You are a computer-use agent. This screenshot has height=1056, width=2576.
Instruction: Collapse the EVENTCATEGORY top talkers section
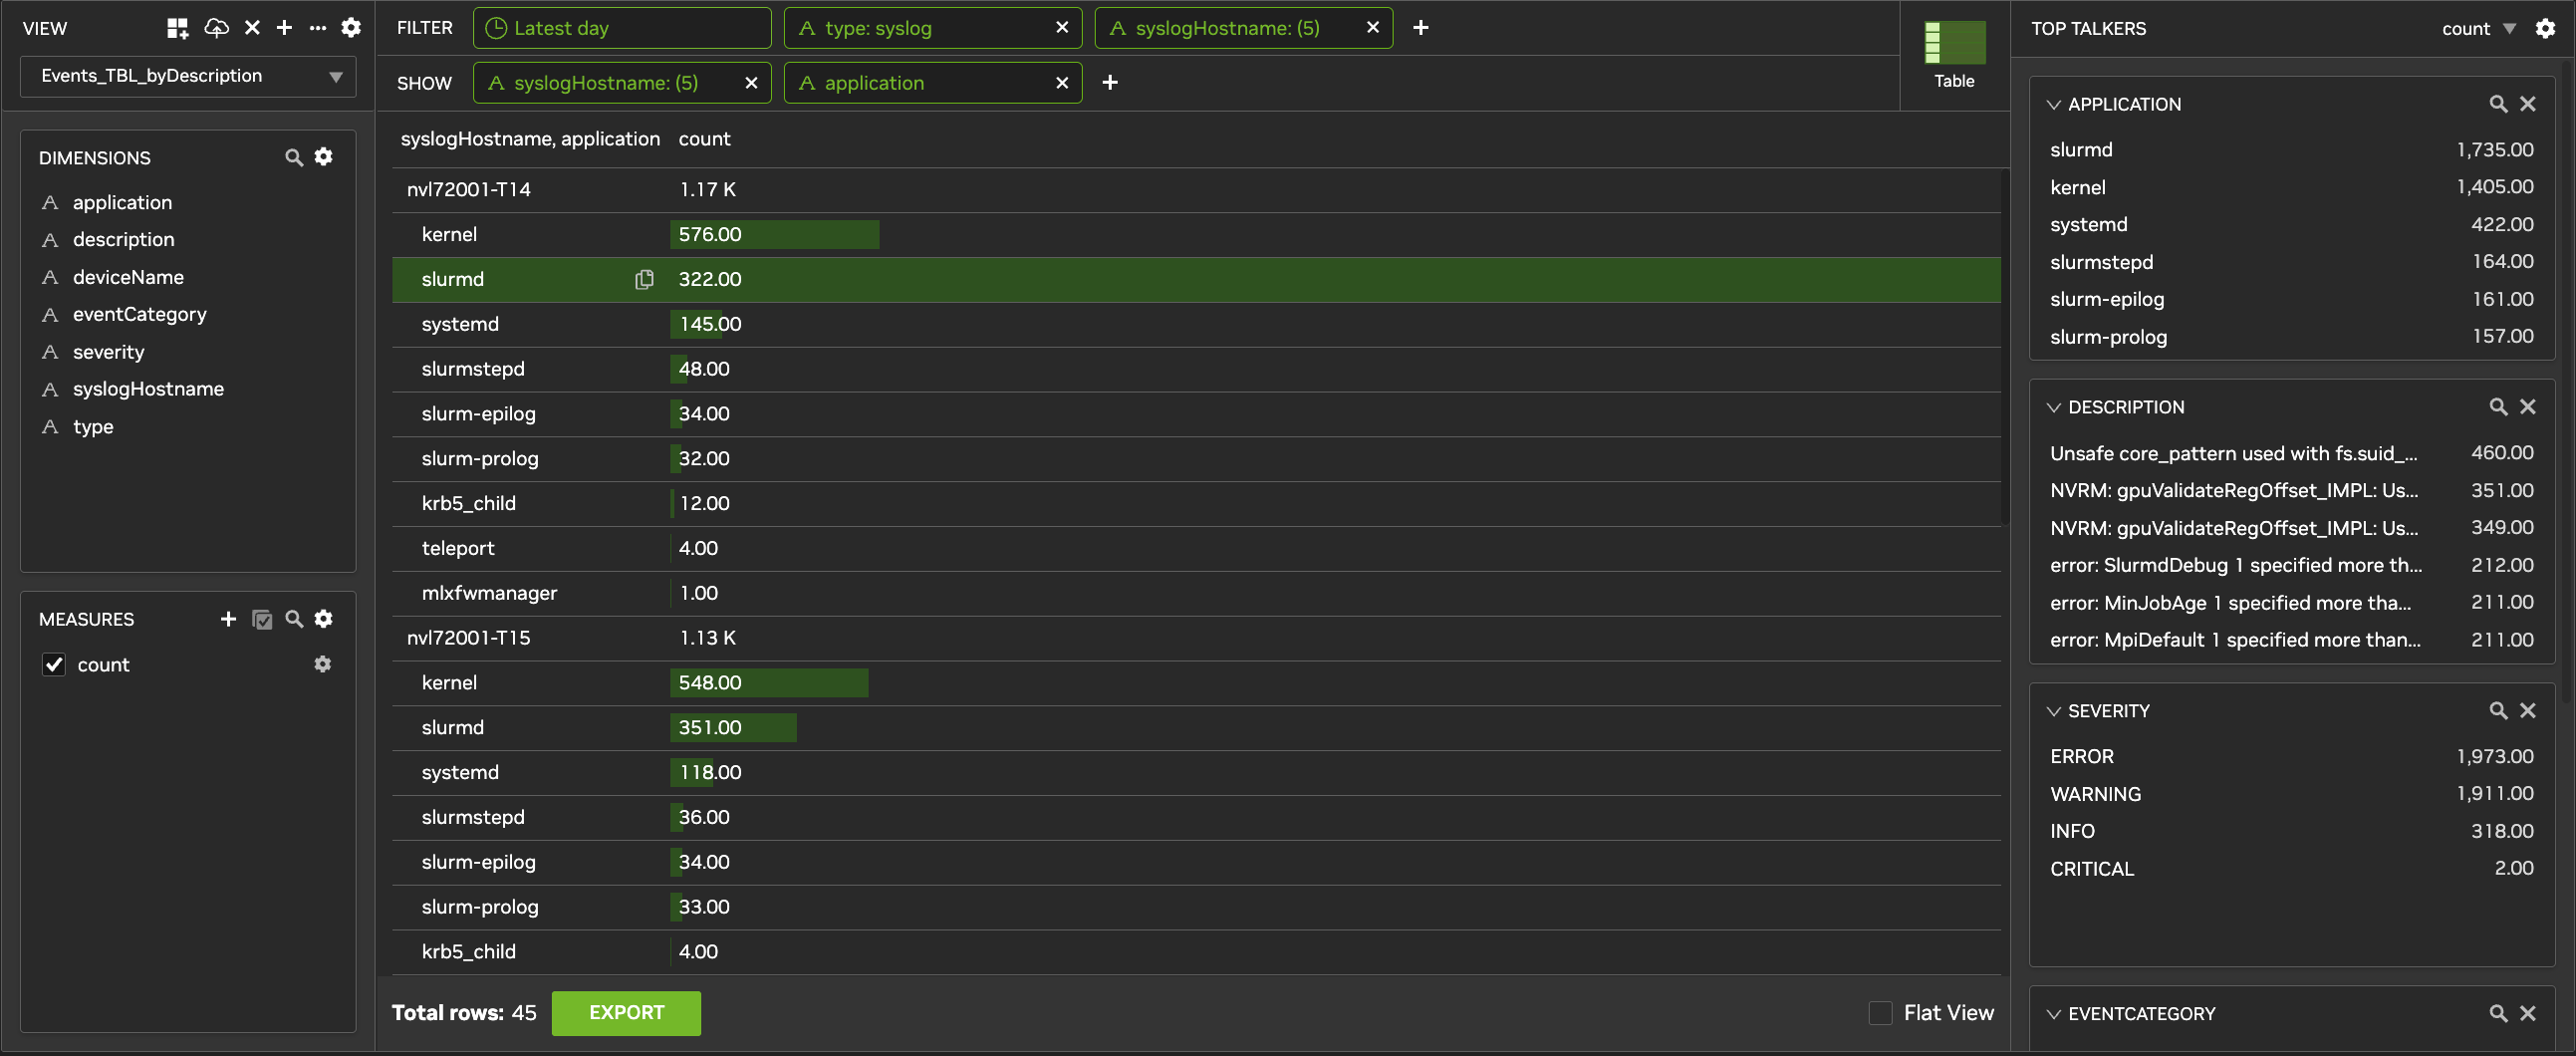pos(2054,1014)
